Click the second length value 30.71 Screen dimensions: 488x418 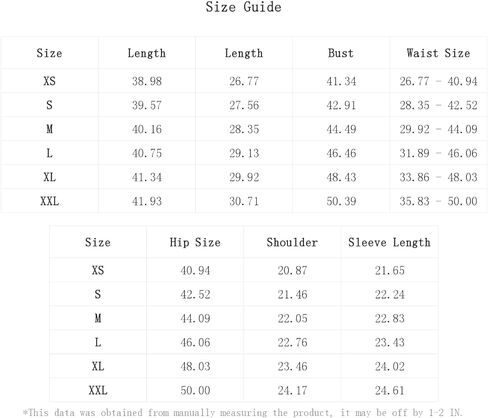(244, 201)
